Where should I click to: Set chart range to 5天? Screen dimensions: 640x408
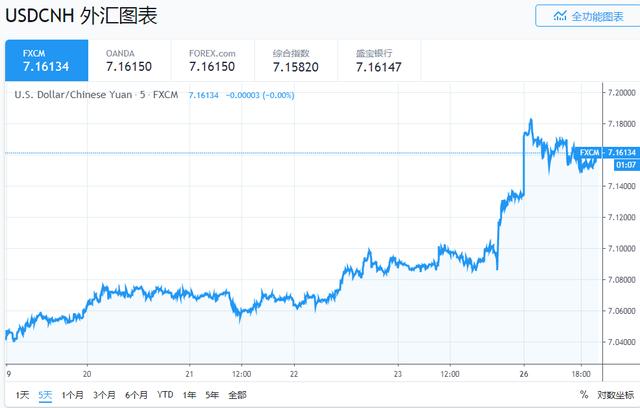tap(45, 395)
